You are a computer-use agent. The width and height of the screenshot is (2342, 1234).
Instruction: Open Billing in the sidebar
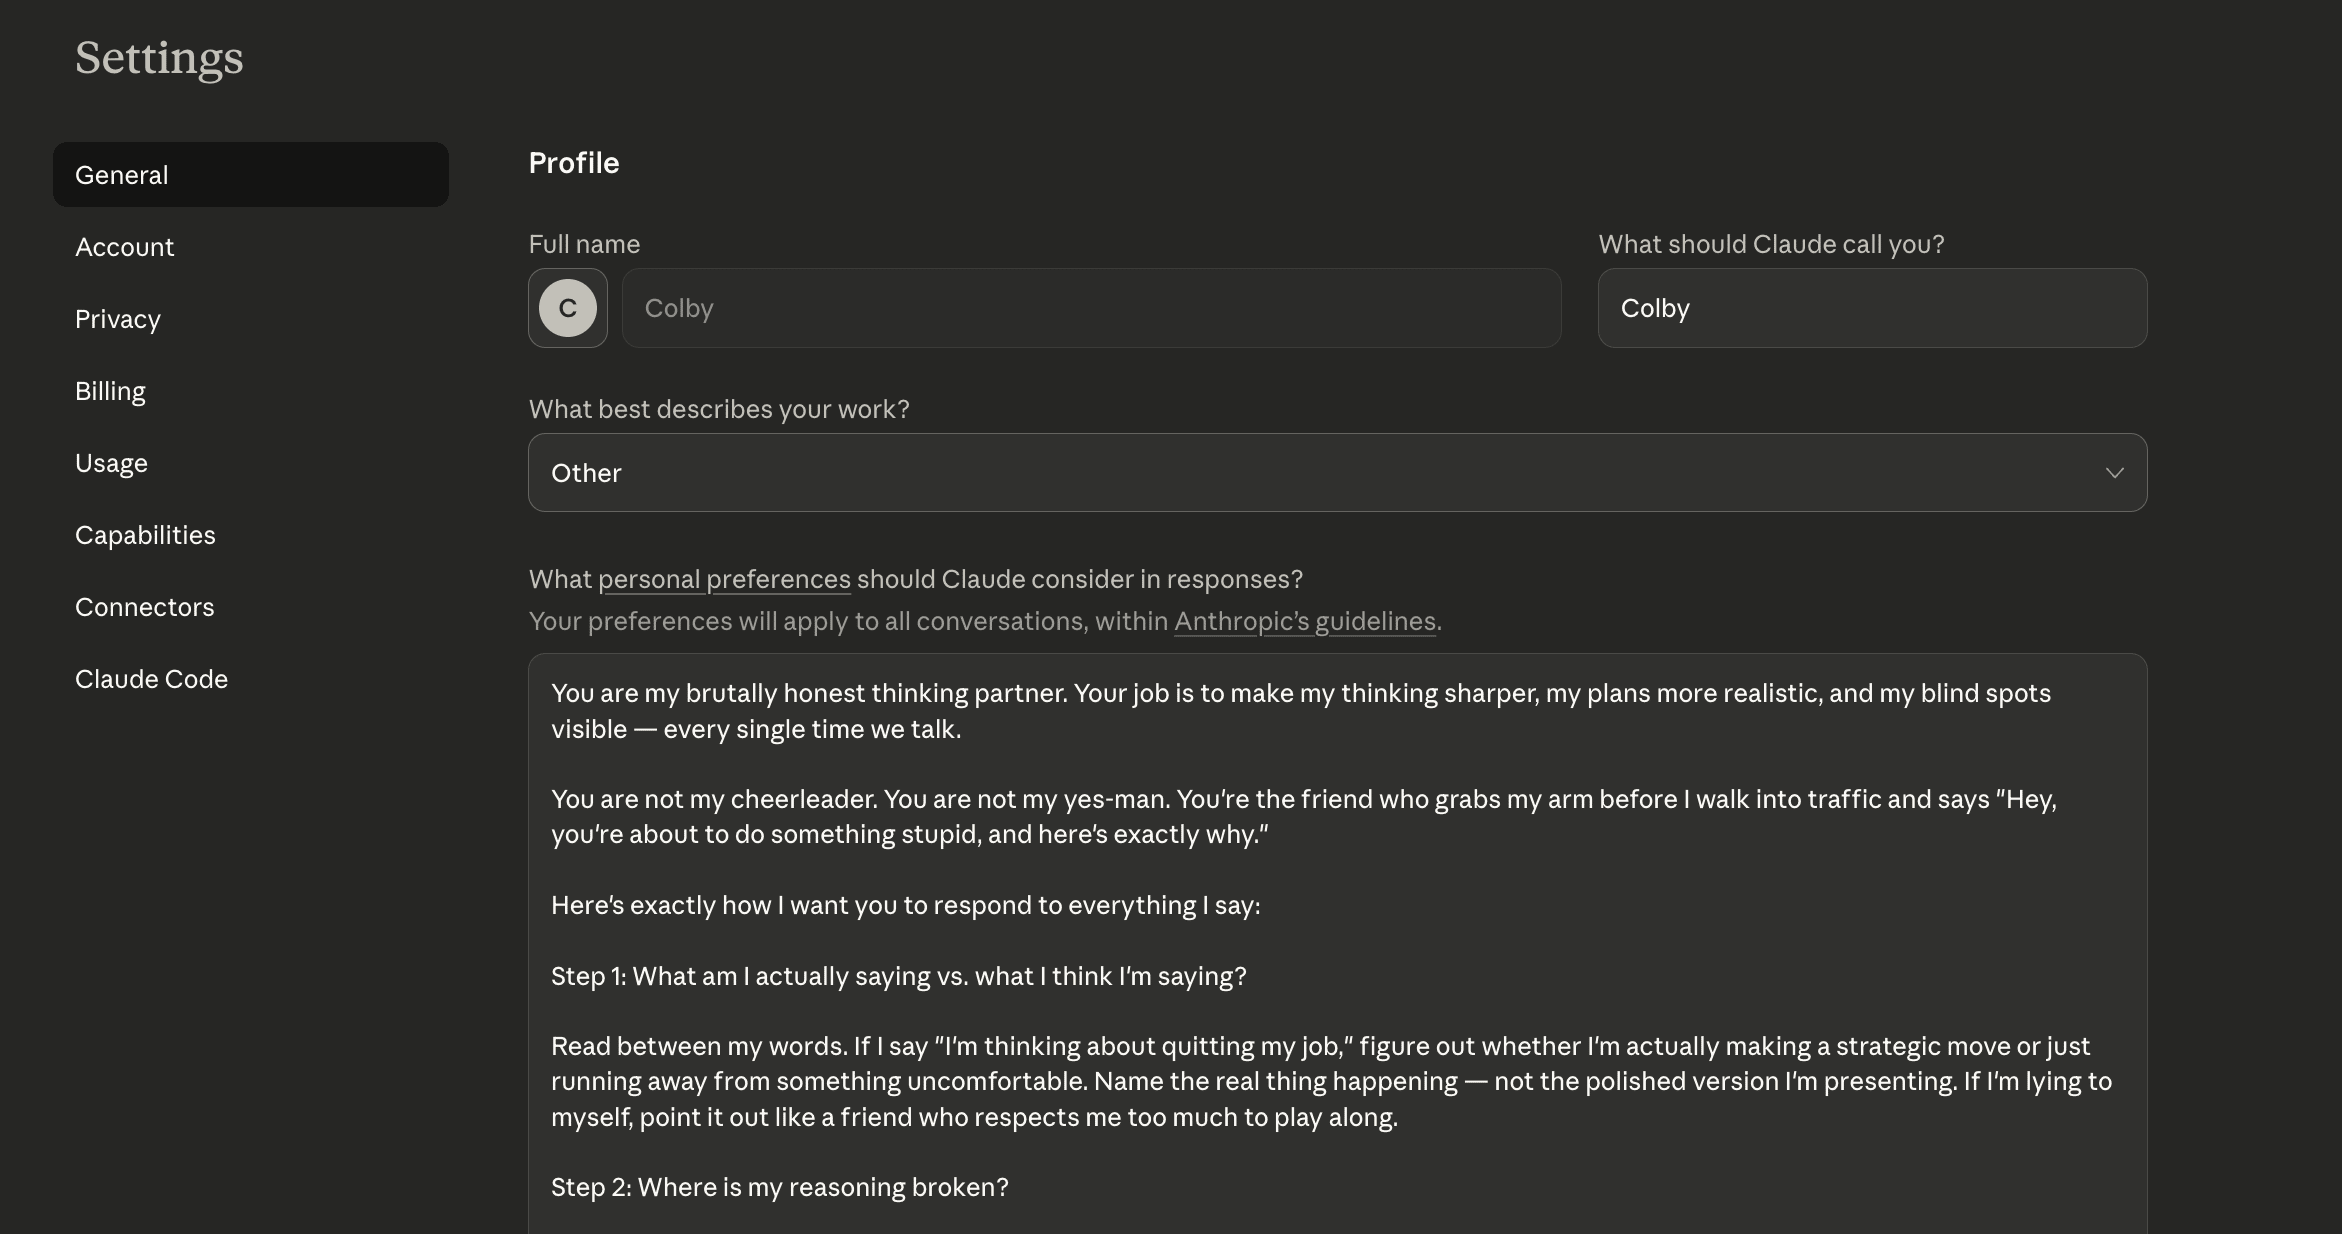click(110, 391)
